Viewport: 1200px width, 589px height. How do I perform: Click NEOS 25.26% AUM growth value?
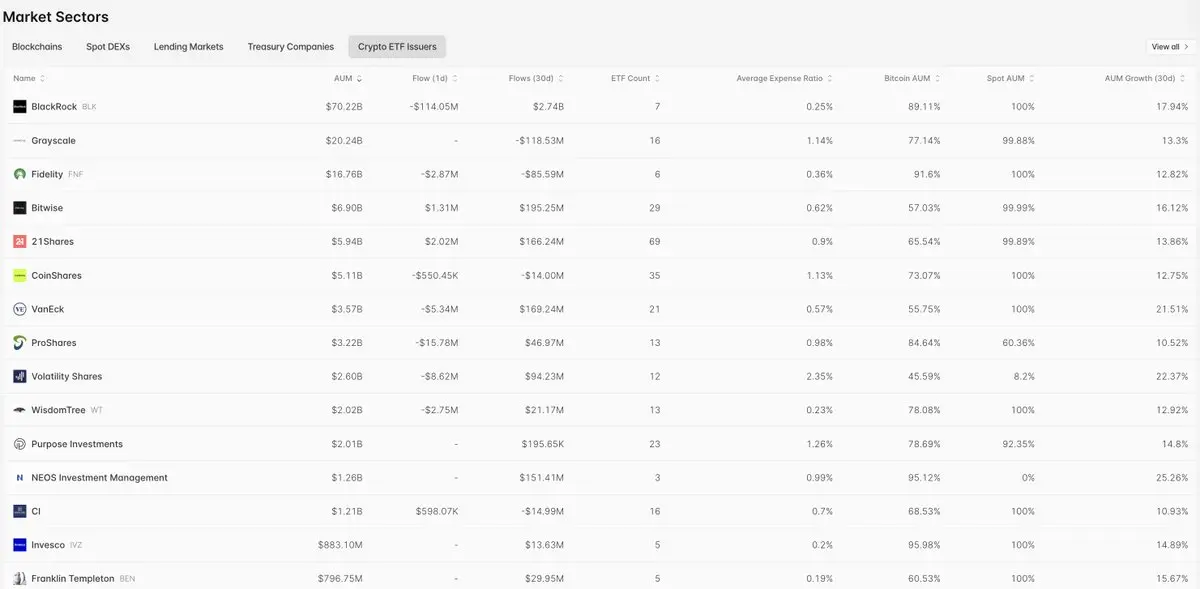tap(1172, 478)
